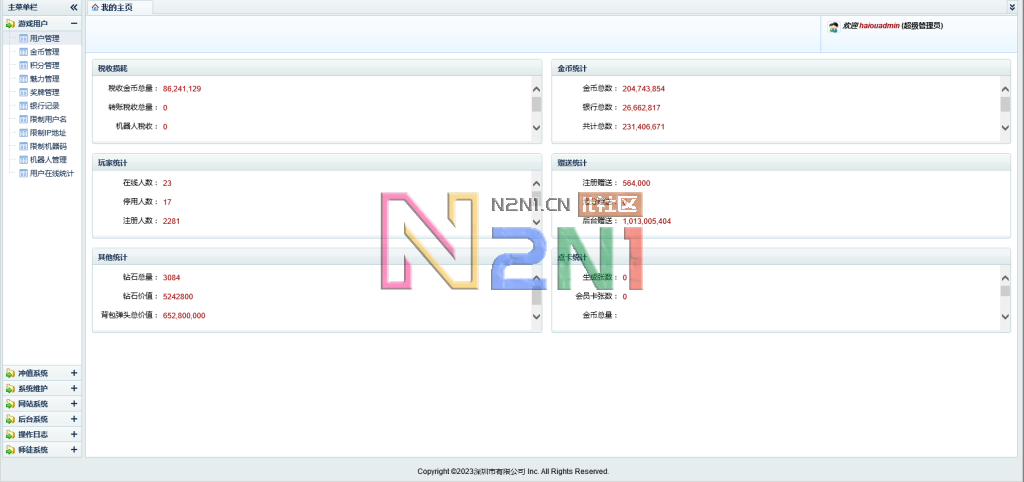Click the admin user avatar icon

[834, 26]
